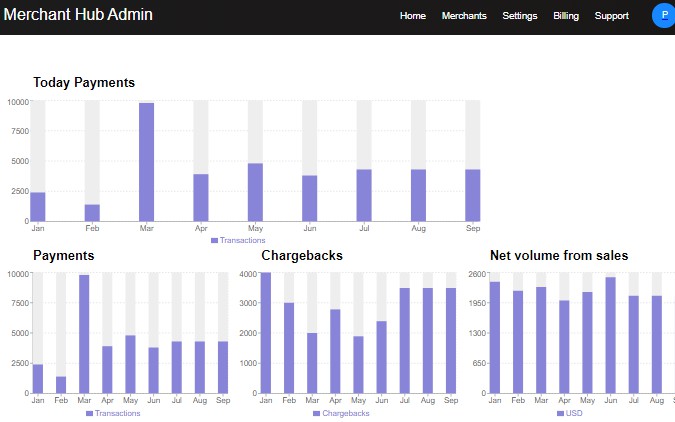Image resolution: width=675 pixels, height=422 pixels.
Task: Open Settings in the top navigation
Action: (x=519, y=16)
